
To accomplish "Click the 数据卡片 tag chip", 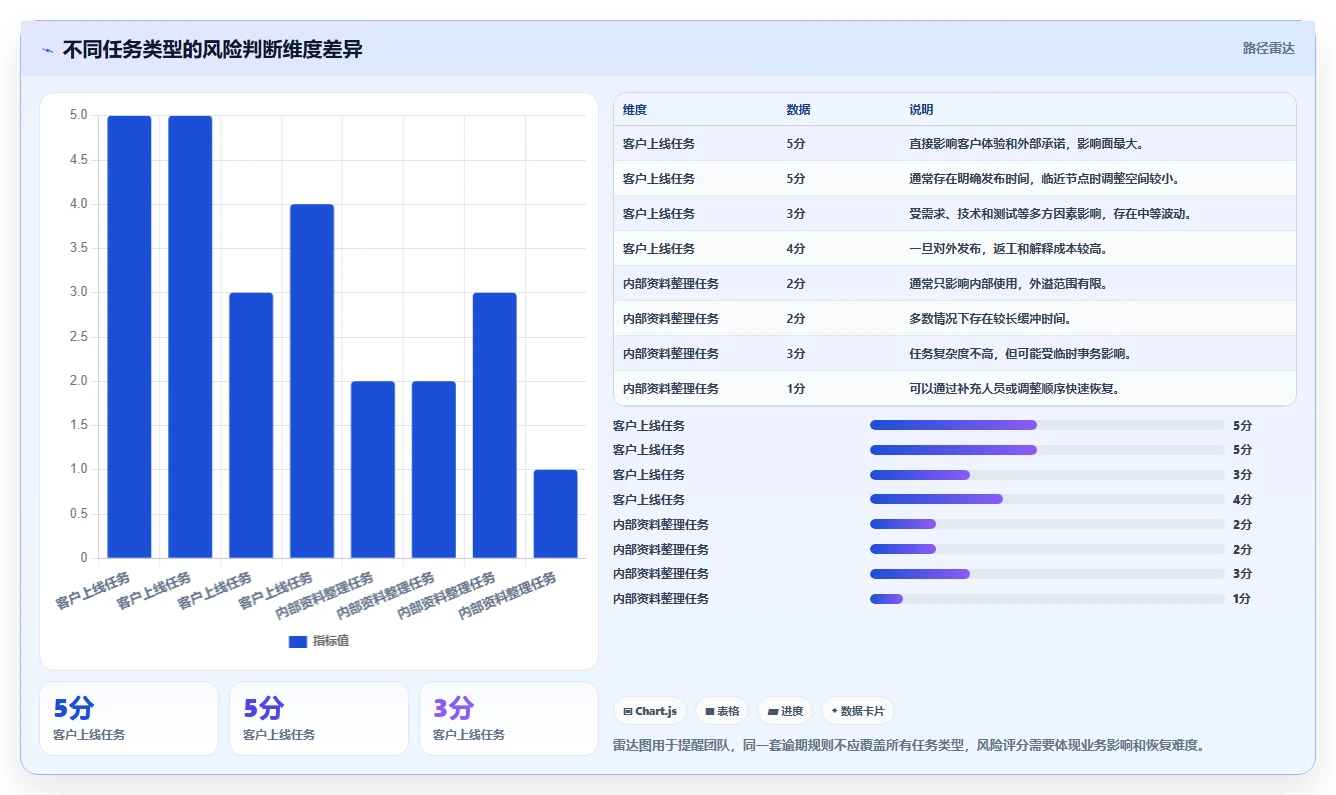I will [857, 711].
